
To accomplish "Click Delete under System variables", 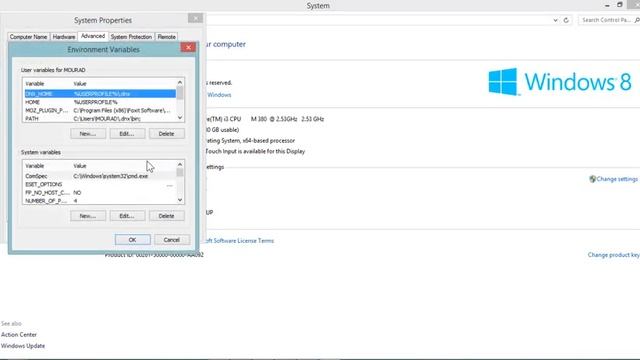I will click(166, 216).
